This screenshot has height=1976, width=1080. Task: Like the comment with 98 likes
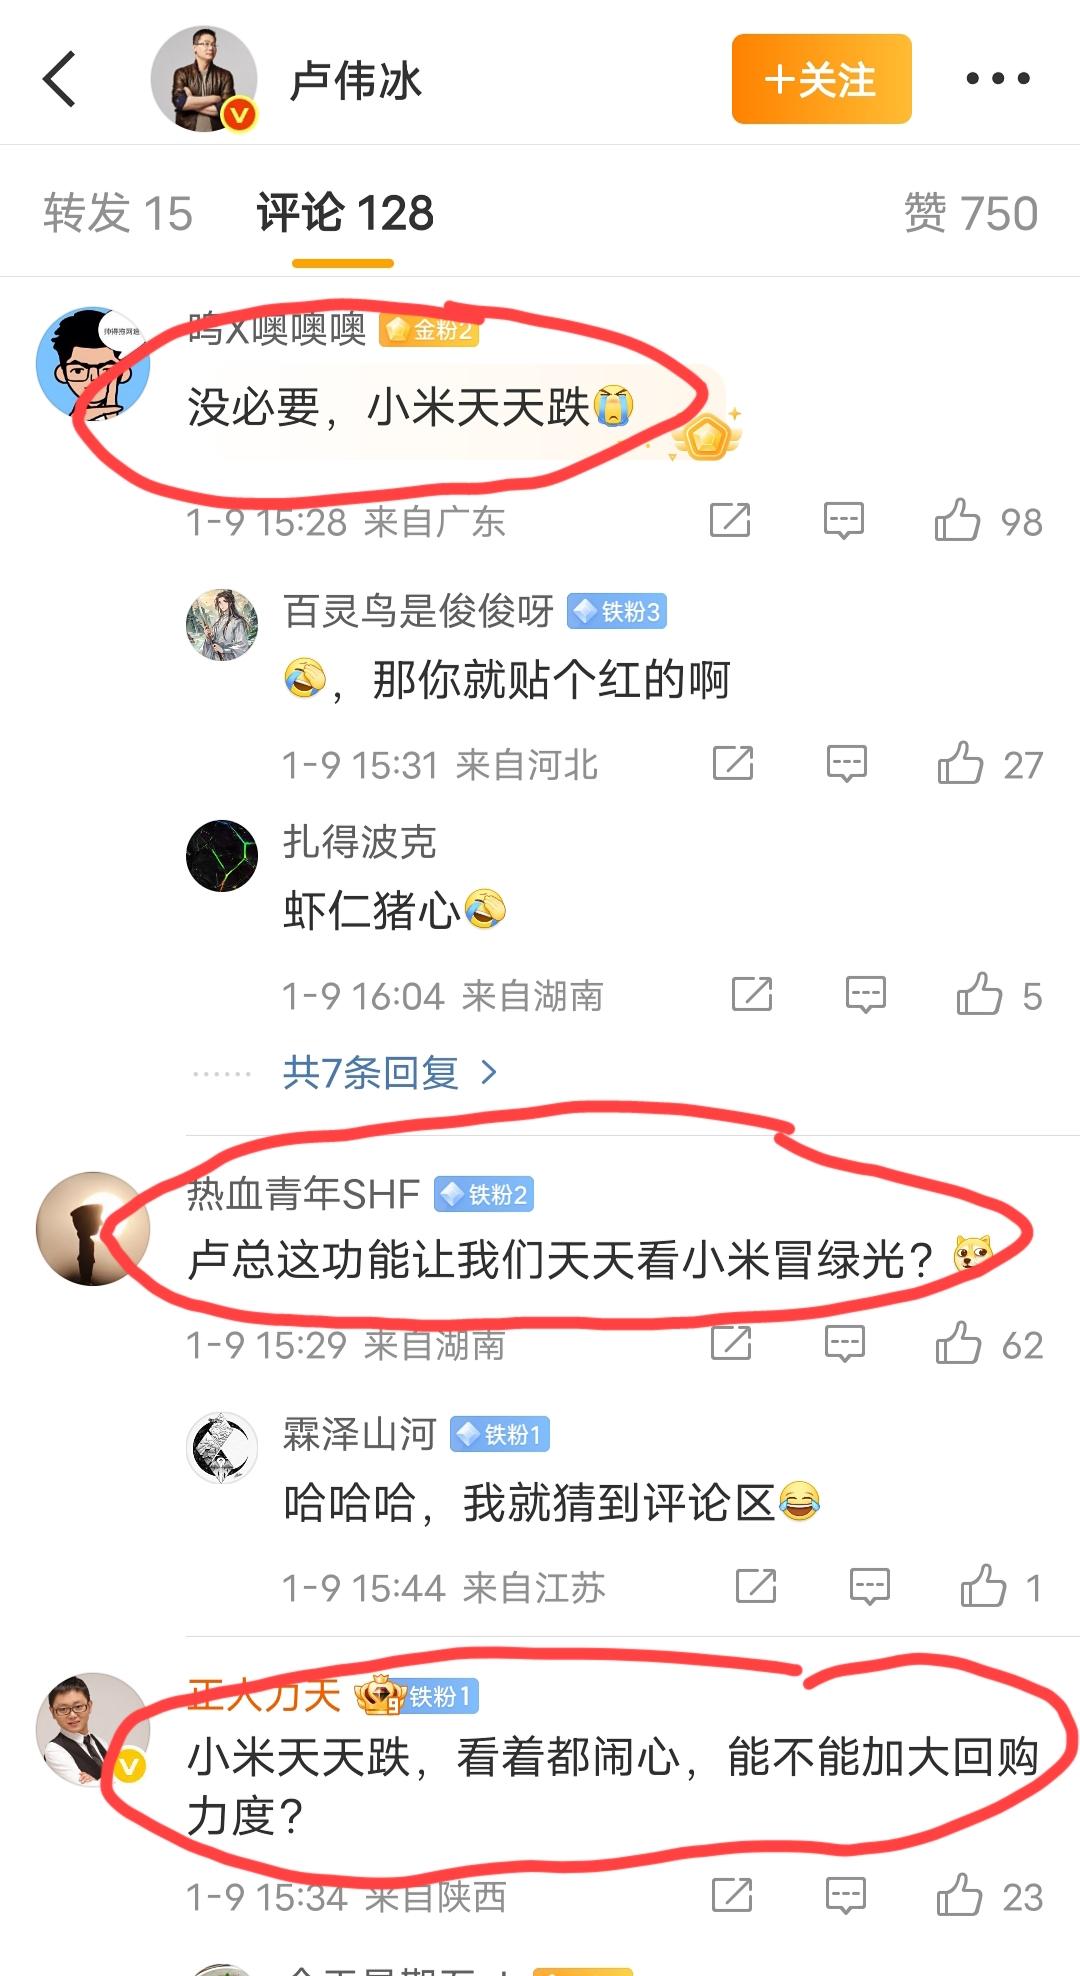[957, 520]
